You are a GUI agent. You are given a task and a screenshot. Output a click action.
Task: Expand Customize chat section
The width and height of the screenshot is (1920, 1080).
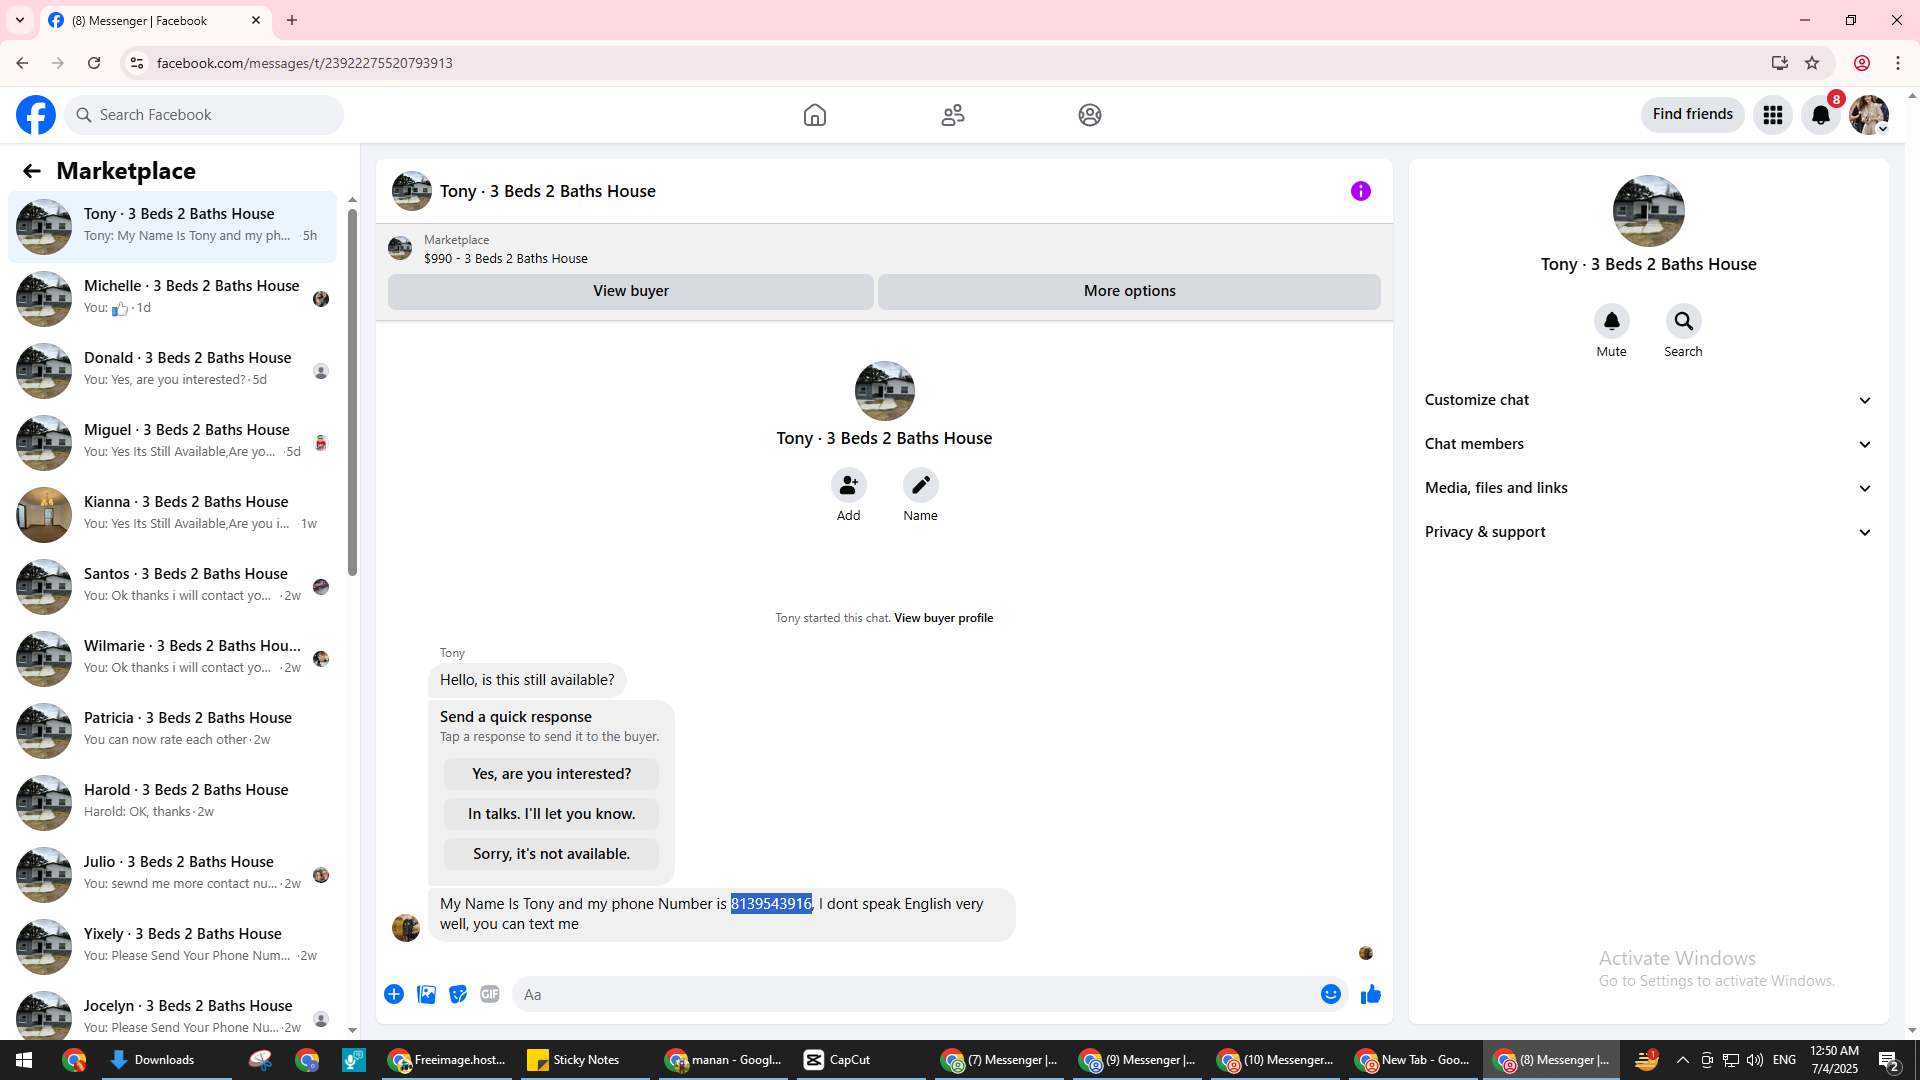[1647, 400]
